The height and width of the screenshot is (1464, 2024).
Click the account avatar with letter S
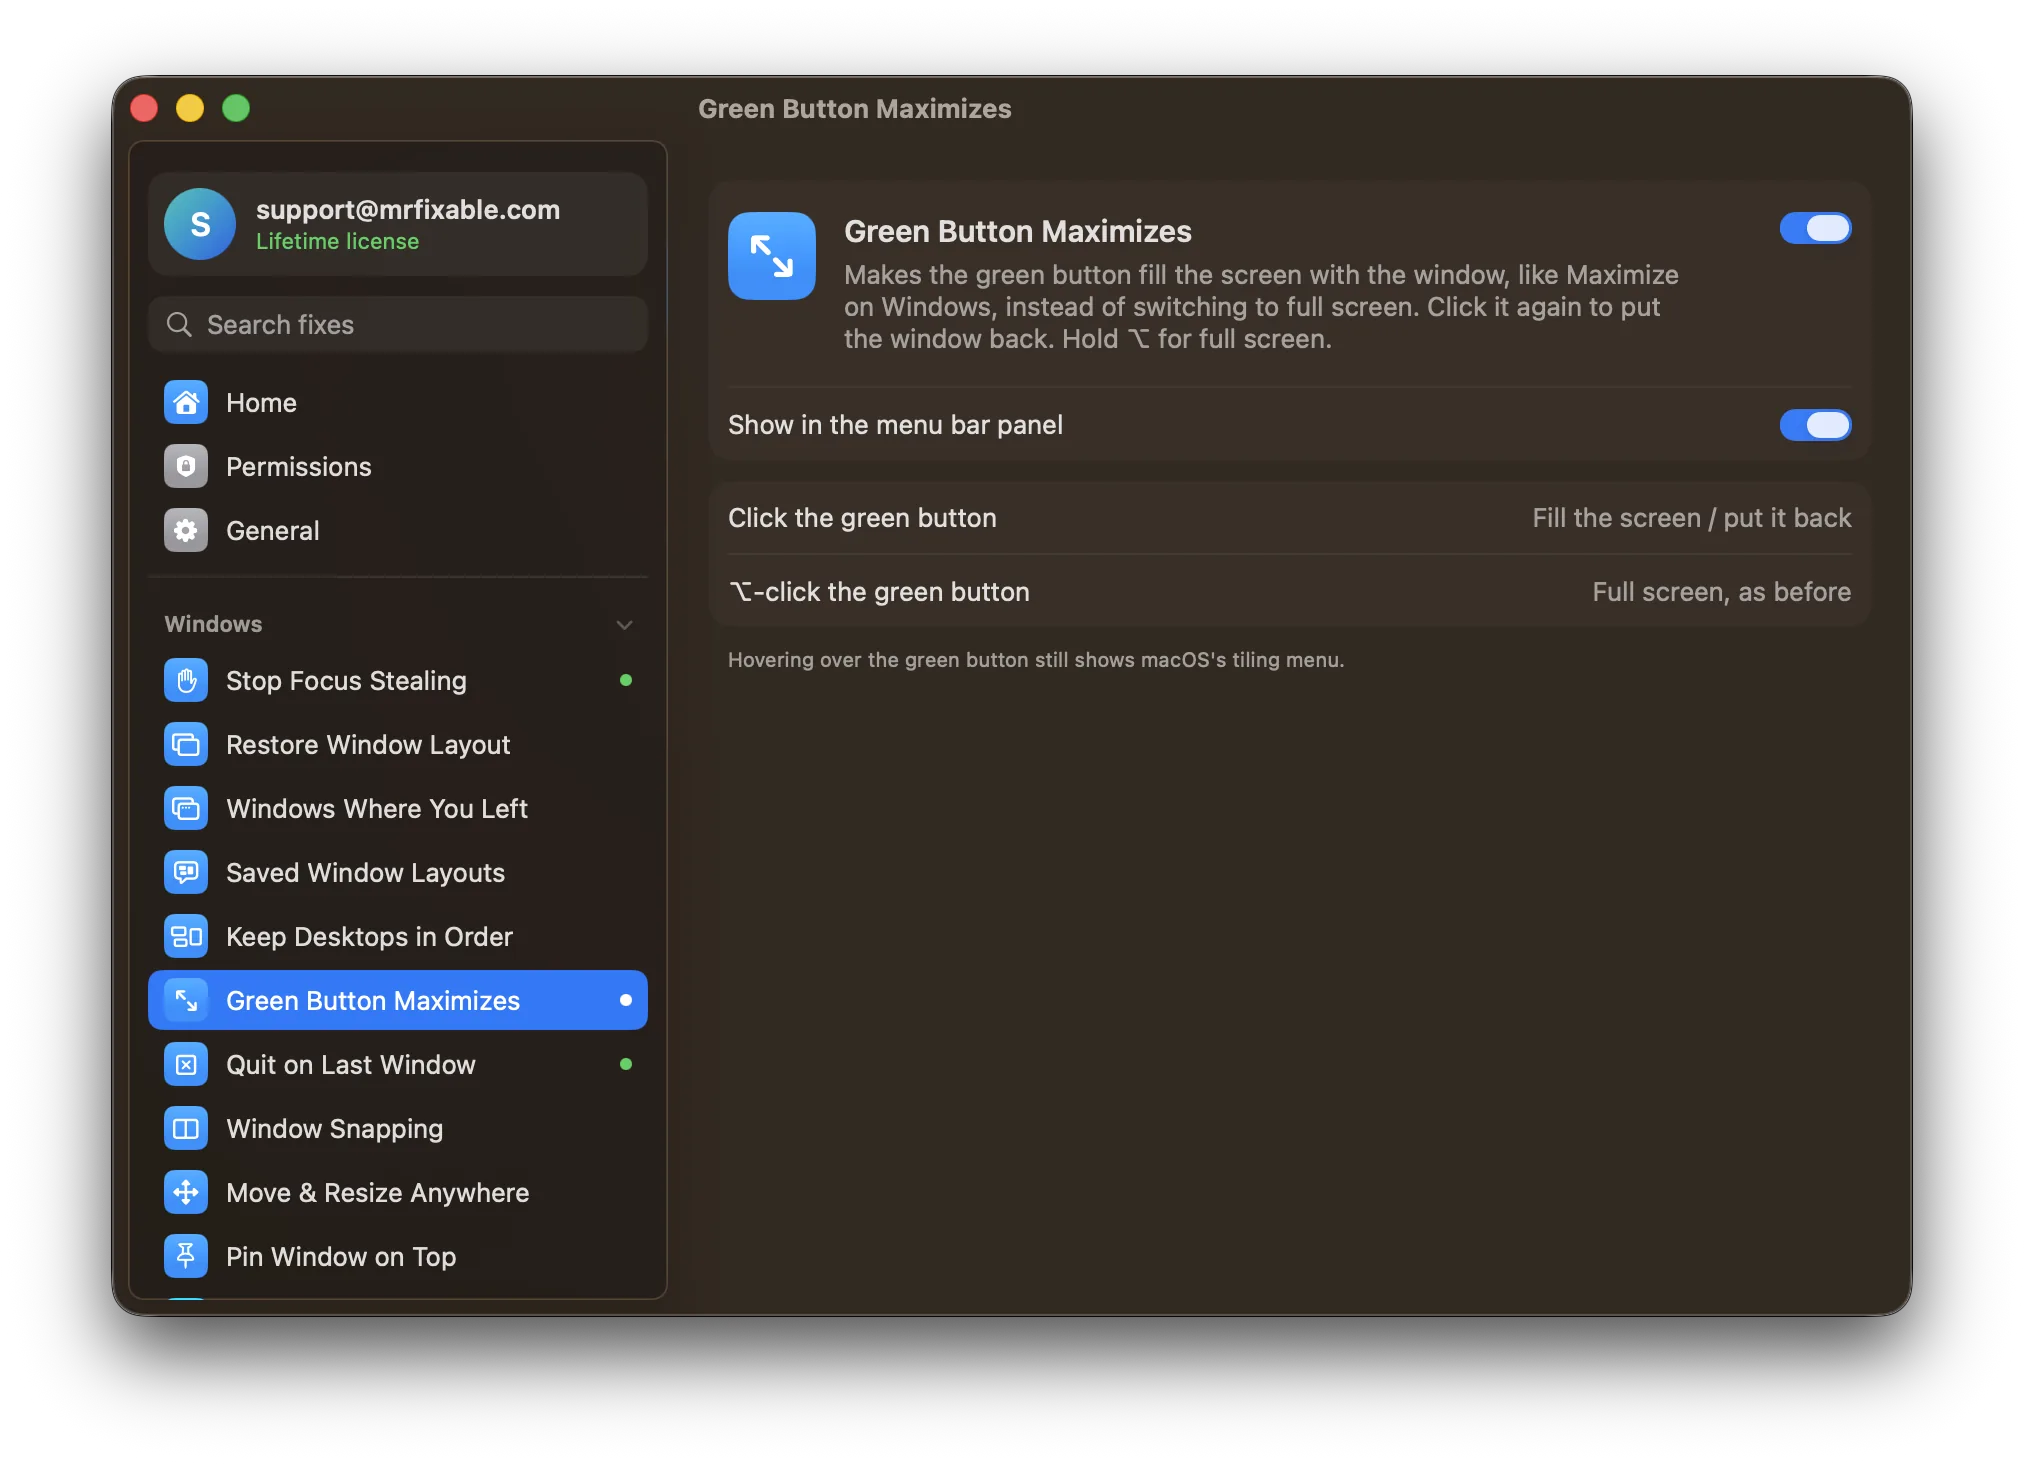click(200, 224)
